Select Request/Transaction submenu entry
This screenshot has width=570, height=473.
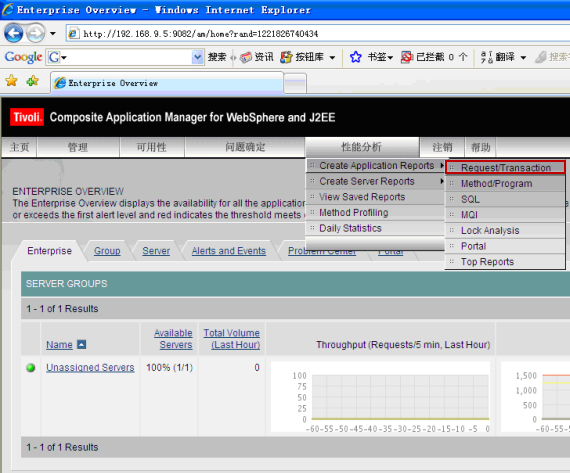pos(505,168)
